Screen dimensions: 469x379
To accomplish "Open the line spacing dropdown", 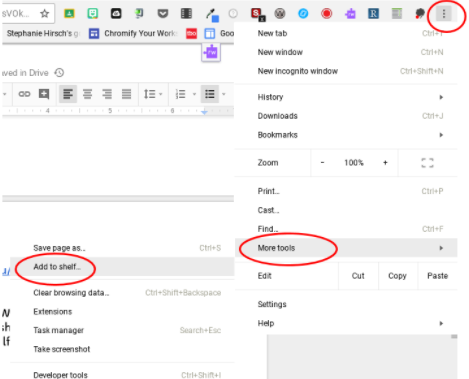I will click(x=153, y=94).
